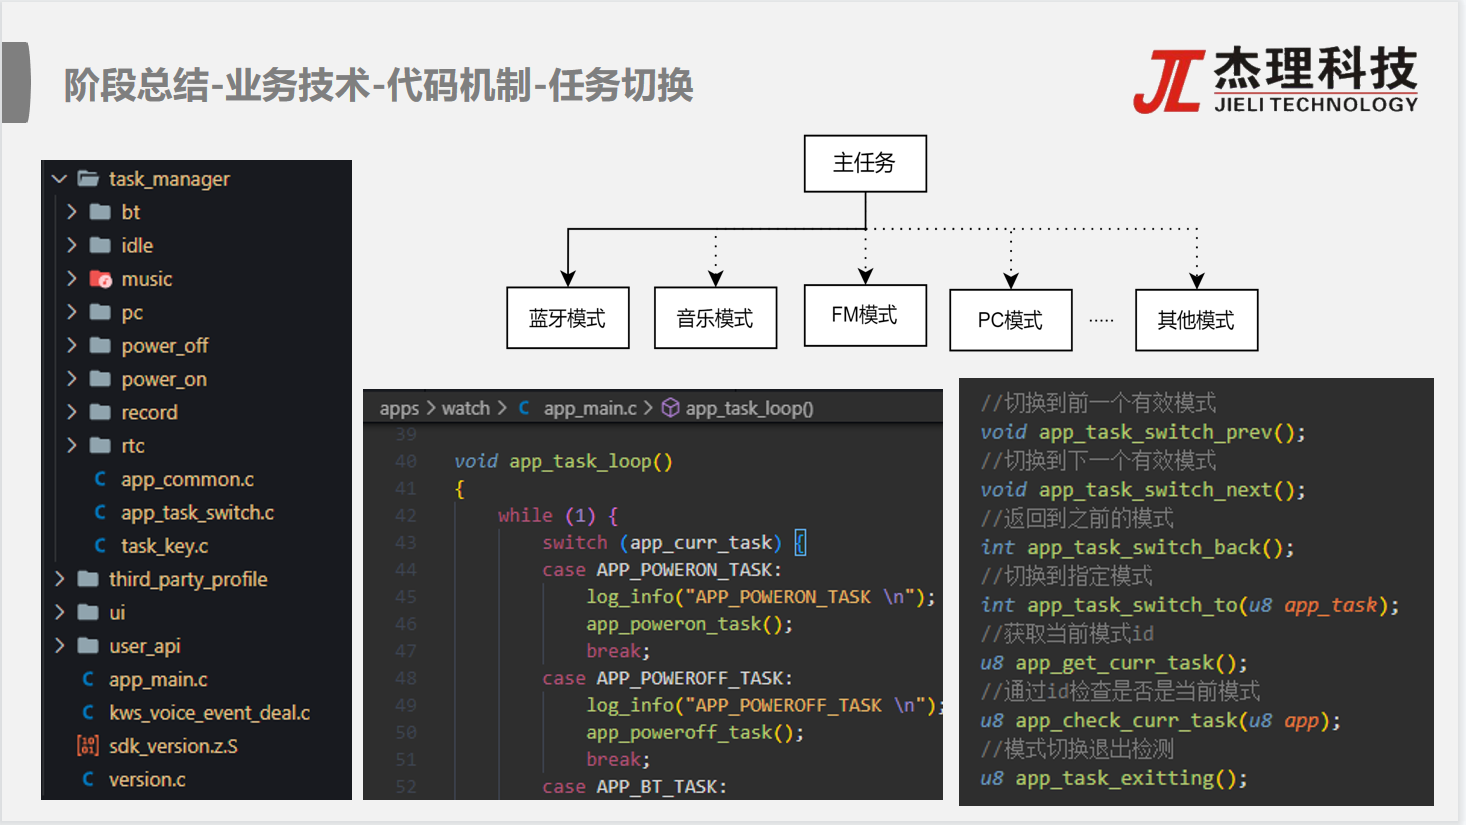Click the case APP_BT_TASK: line
The width and height of the screenshot is (1466, 825).
point(635,787)
